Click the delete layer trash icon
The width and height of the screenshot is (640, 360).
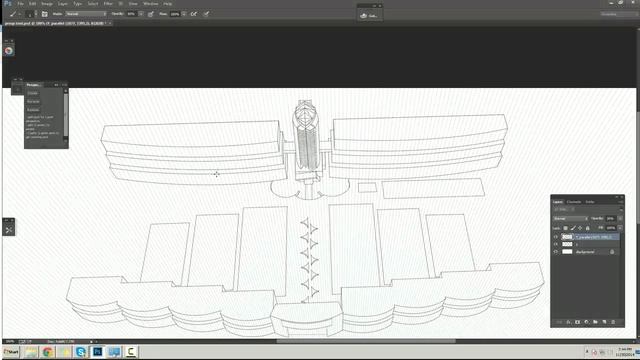click(613, 322)
